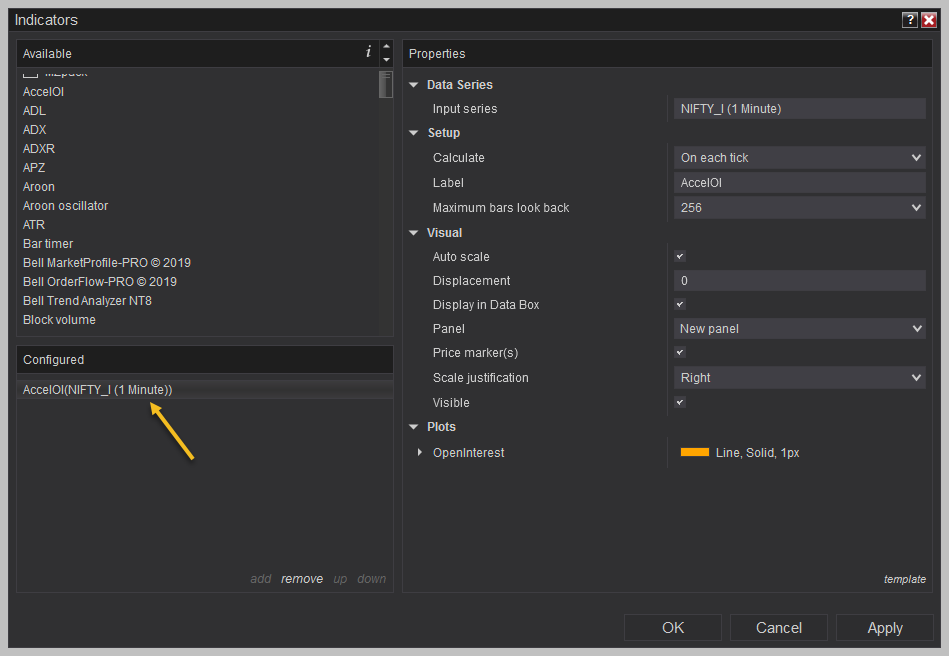Click the Cancel button

tap(778, 628)
